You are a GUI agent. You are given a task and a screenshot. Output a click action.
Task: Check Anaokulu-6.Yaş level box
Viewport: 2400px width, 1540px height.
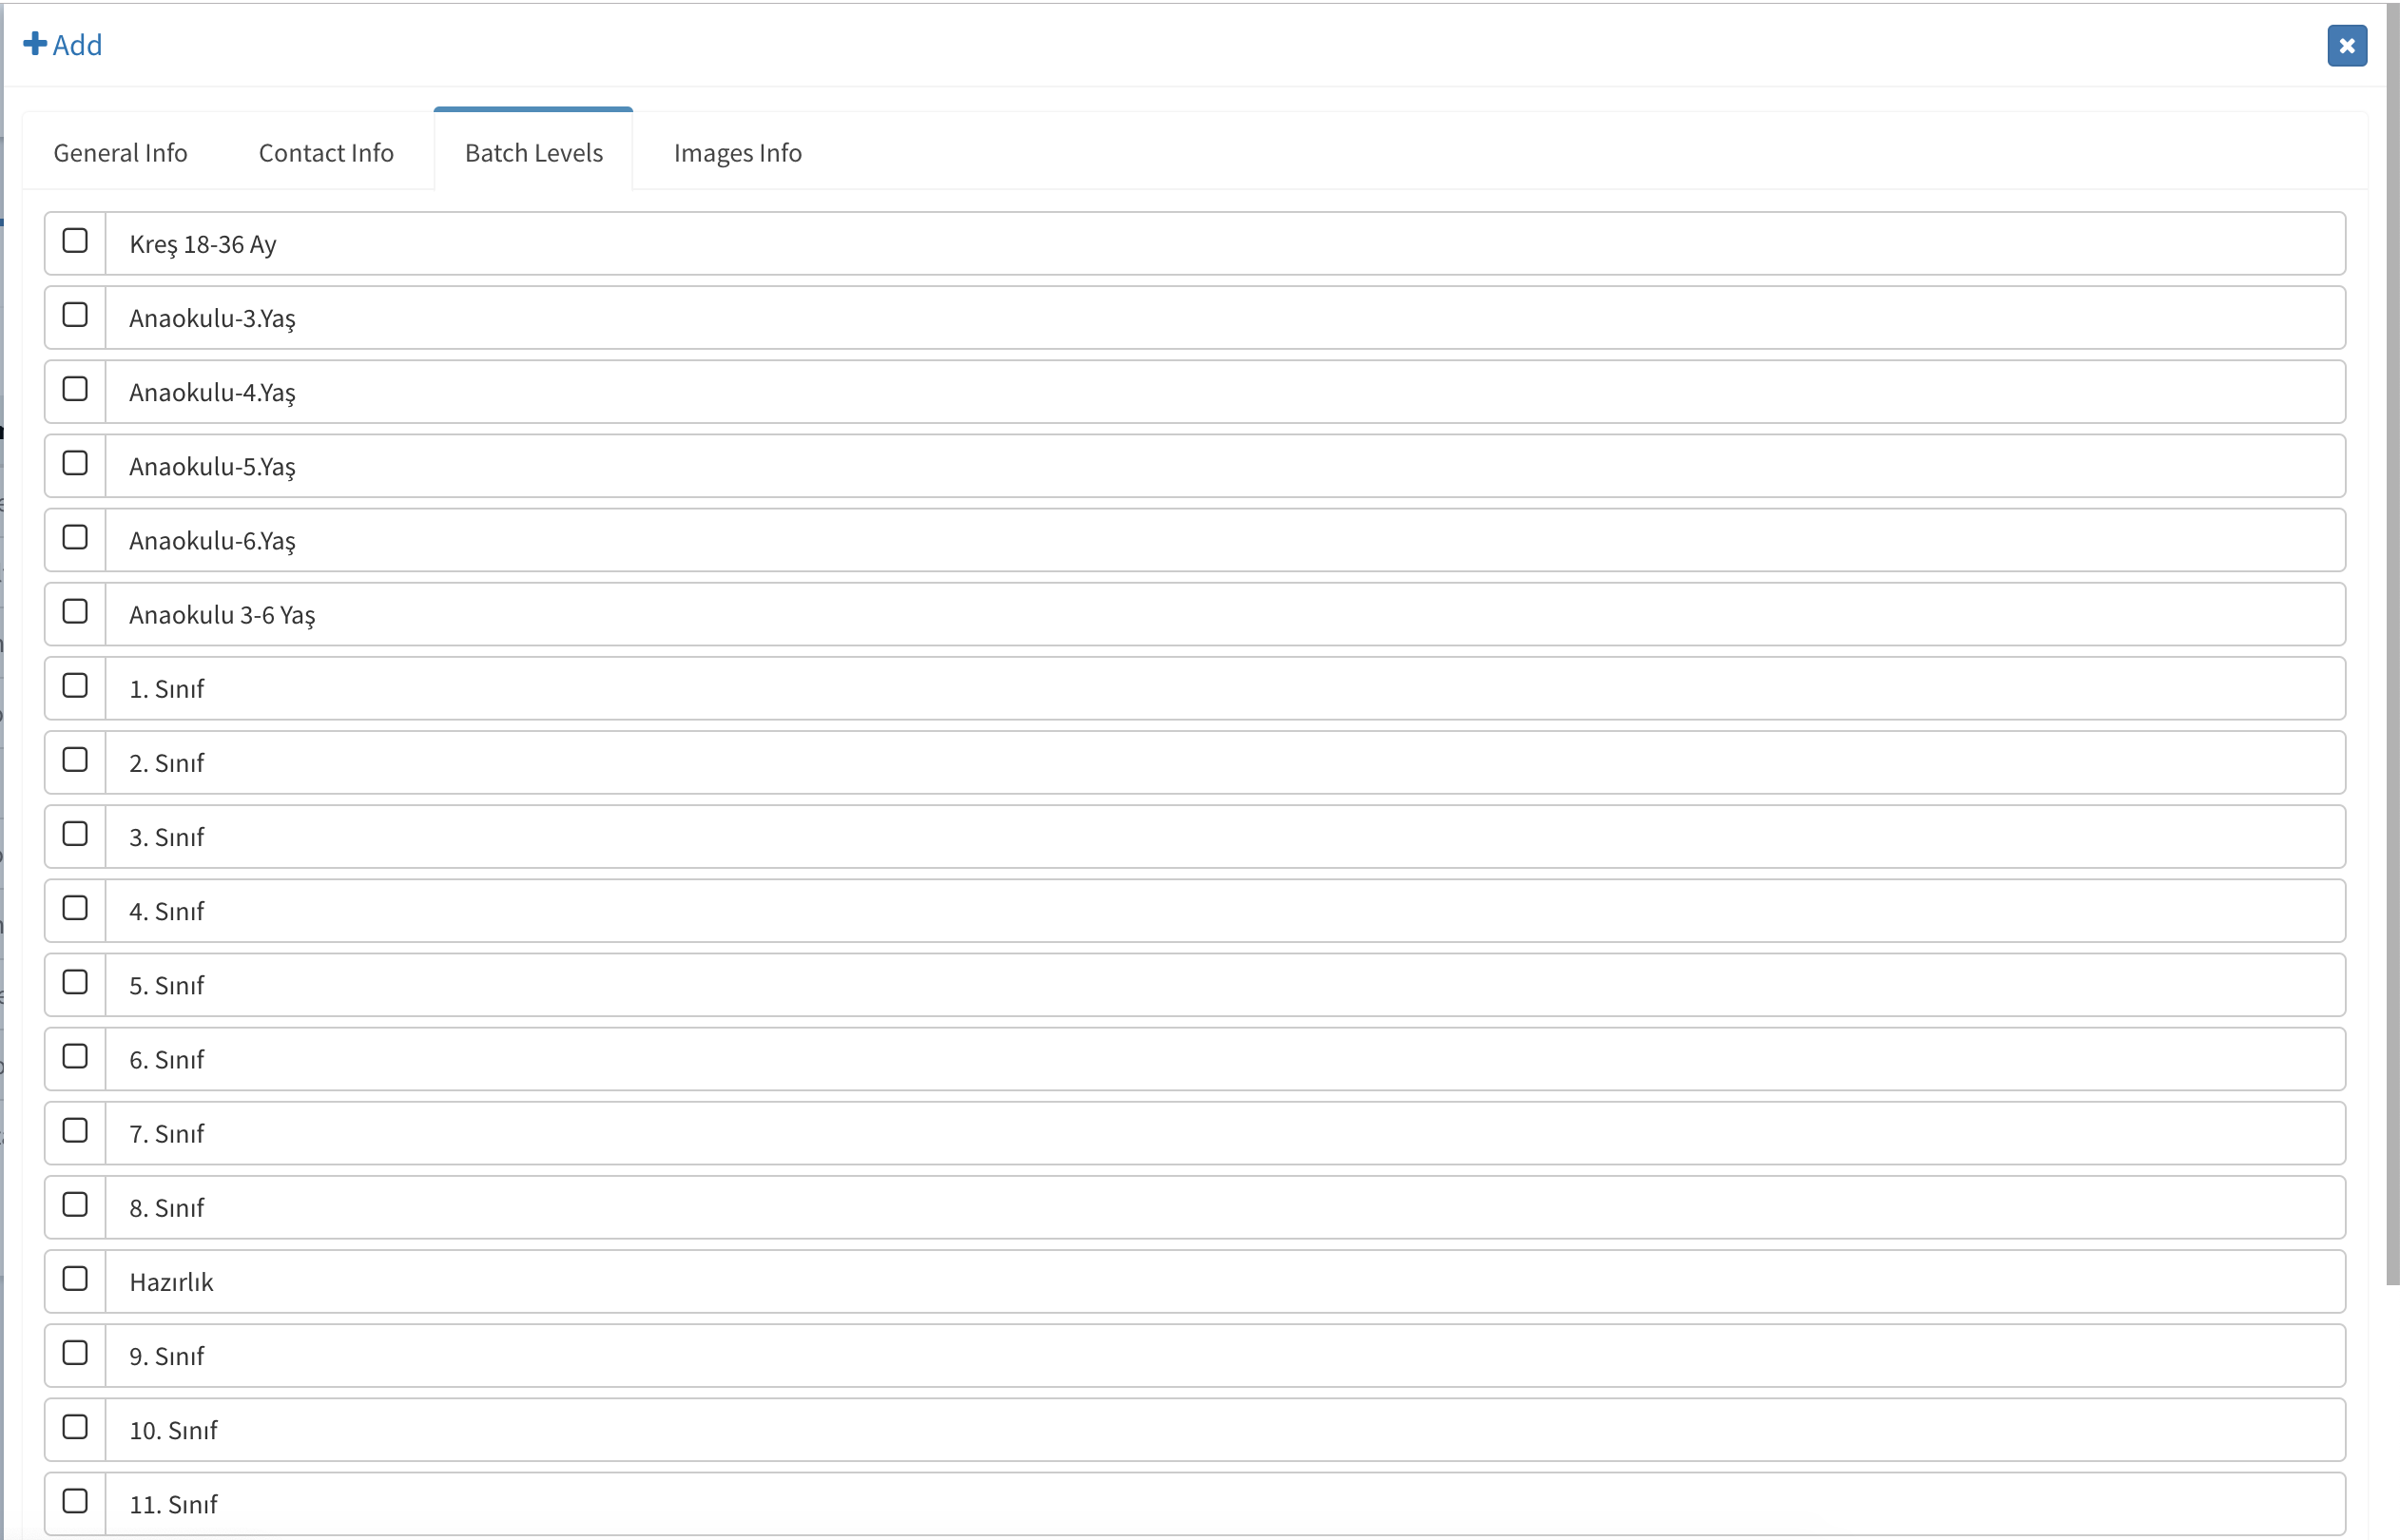click(x=75, y=537)
